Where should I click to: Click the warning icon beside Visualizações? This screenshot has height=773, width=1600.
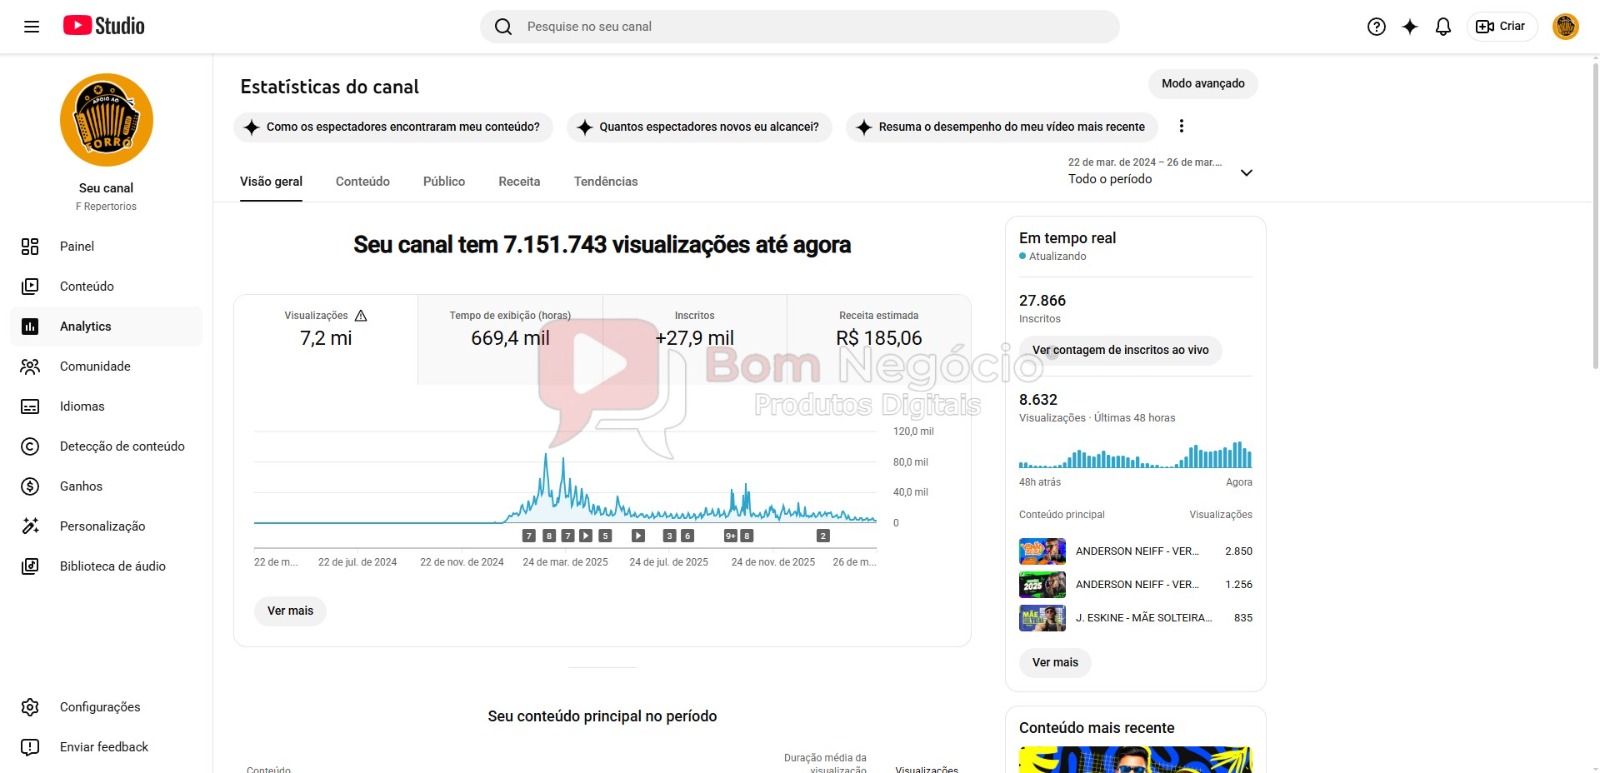tap(361, 316)
